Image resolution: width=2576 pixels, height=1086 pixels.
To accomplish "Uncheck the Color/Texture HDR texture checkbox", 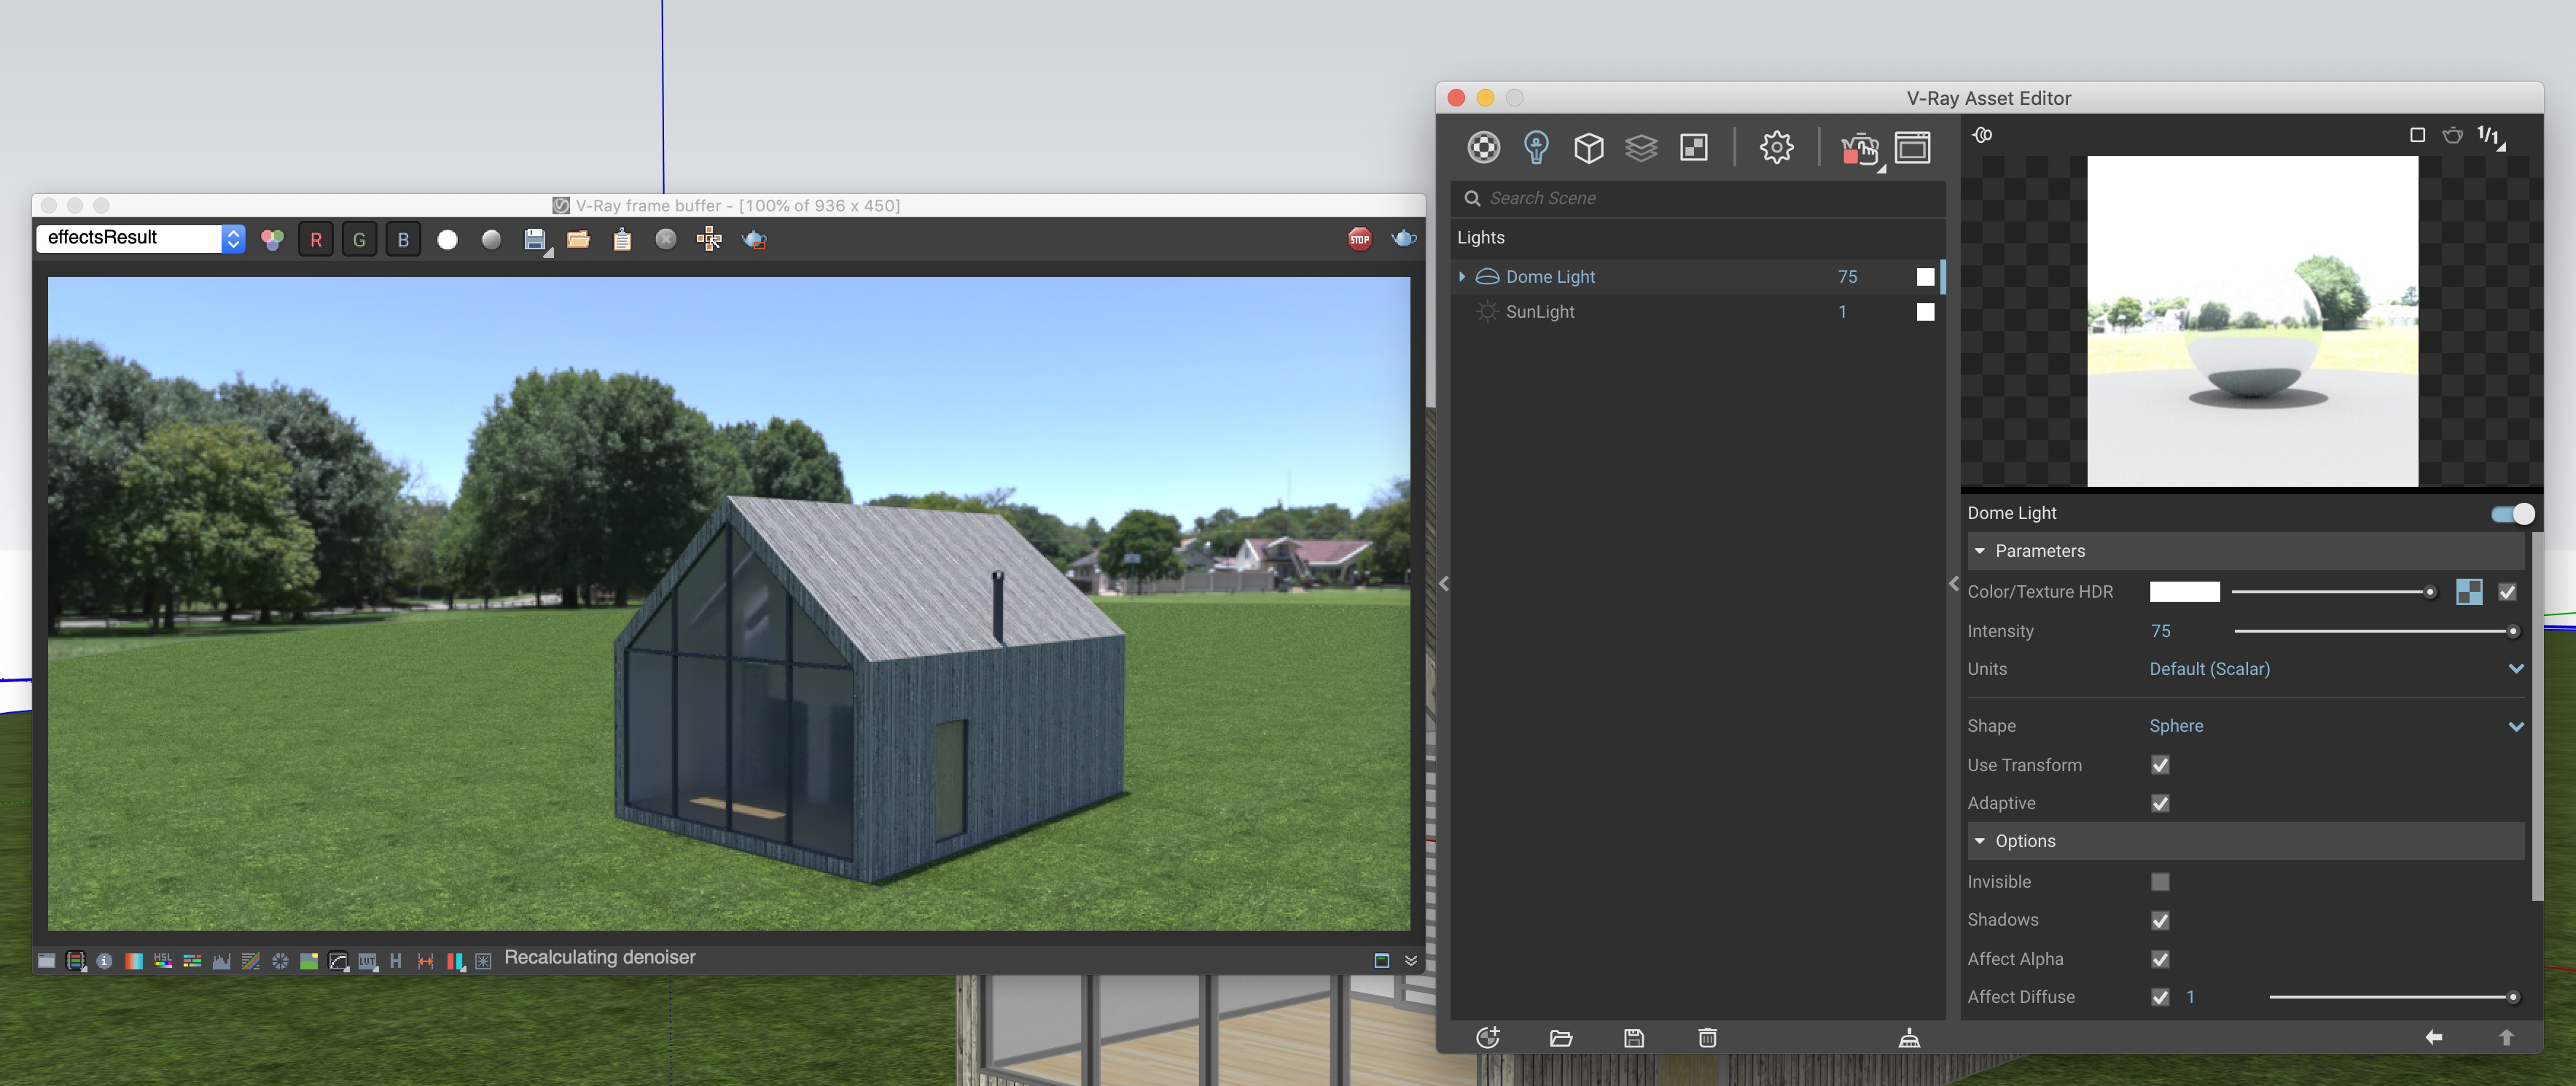I will 2506,592.
